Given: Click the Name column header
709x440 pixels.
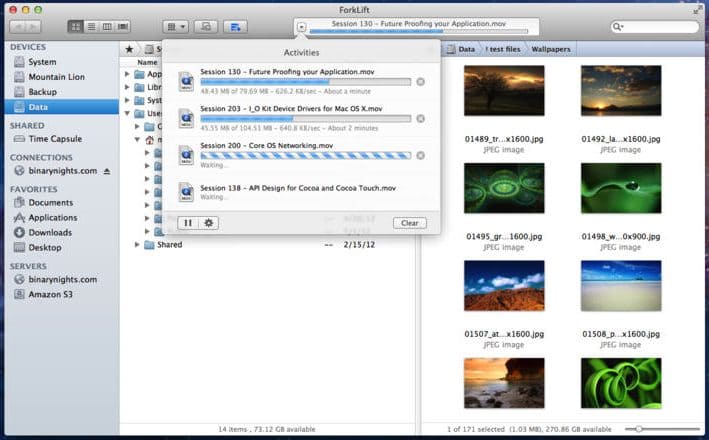Looking at the screenshot, I should pos(147,62).
